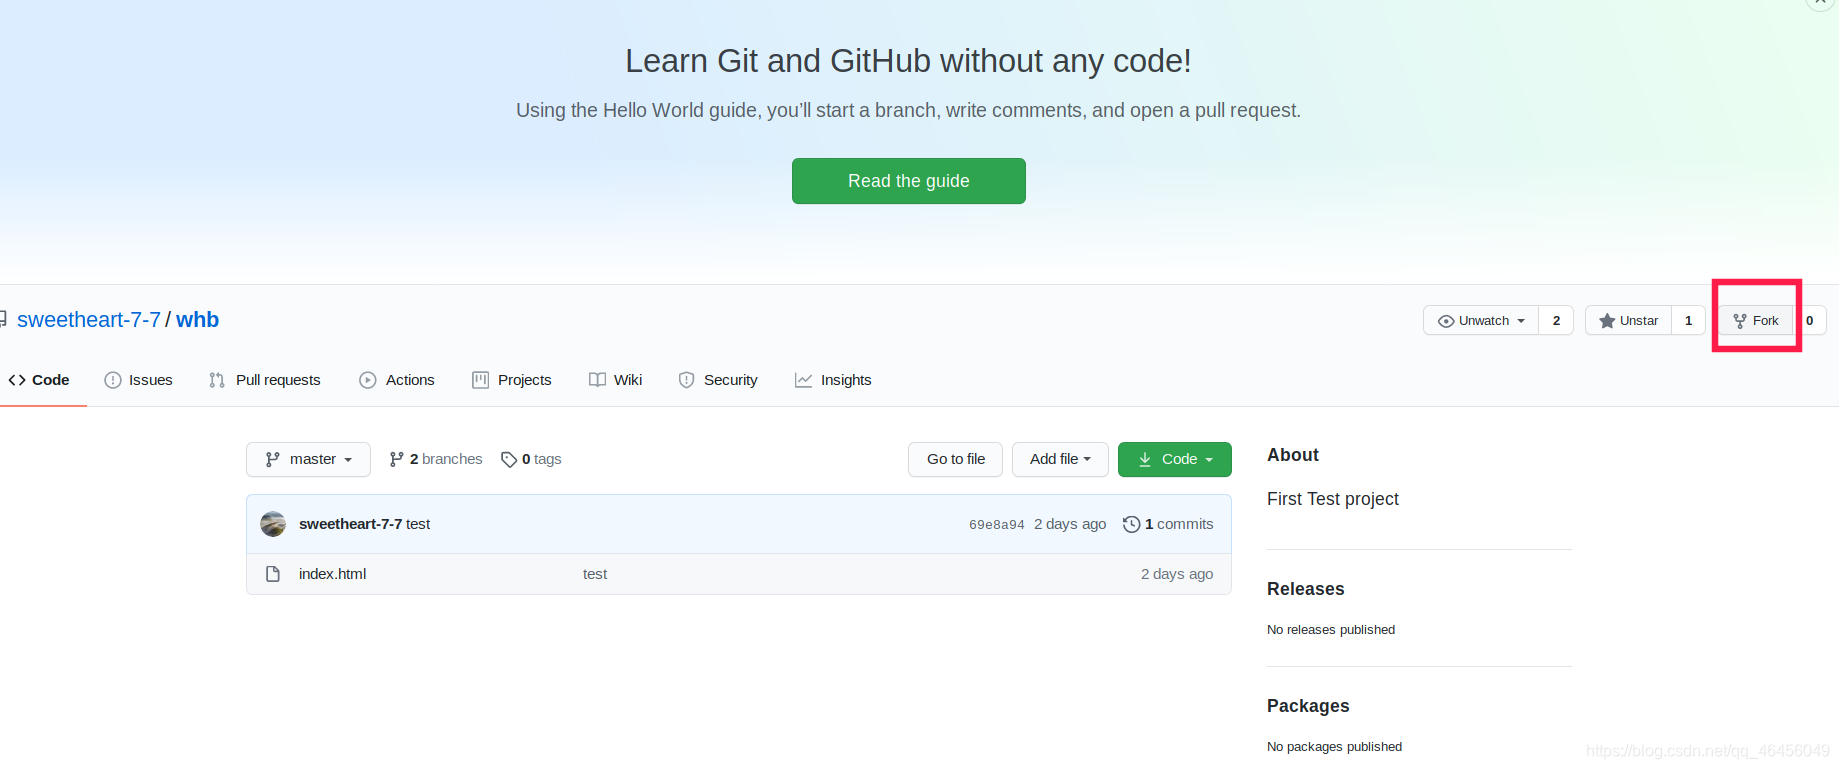Click the project board icon on Projects tab
The image size is (1839, 769).
coord(481,380)
